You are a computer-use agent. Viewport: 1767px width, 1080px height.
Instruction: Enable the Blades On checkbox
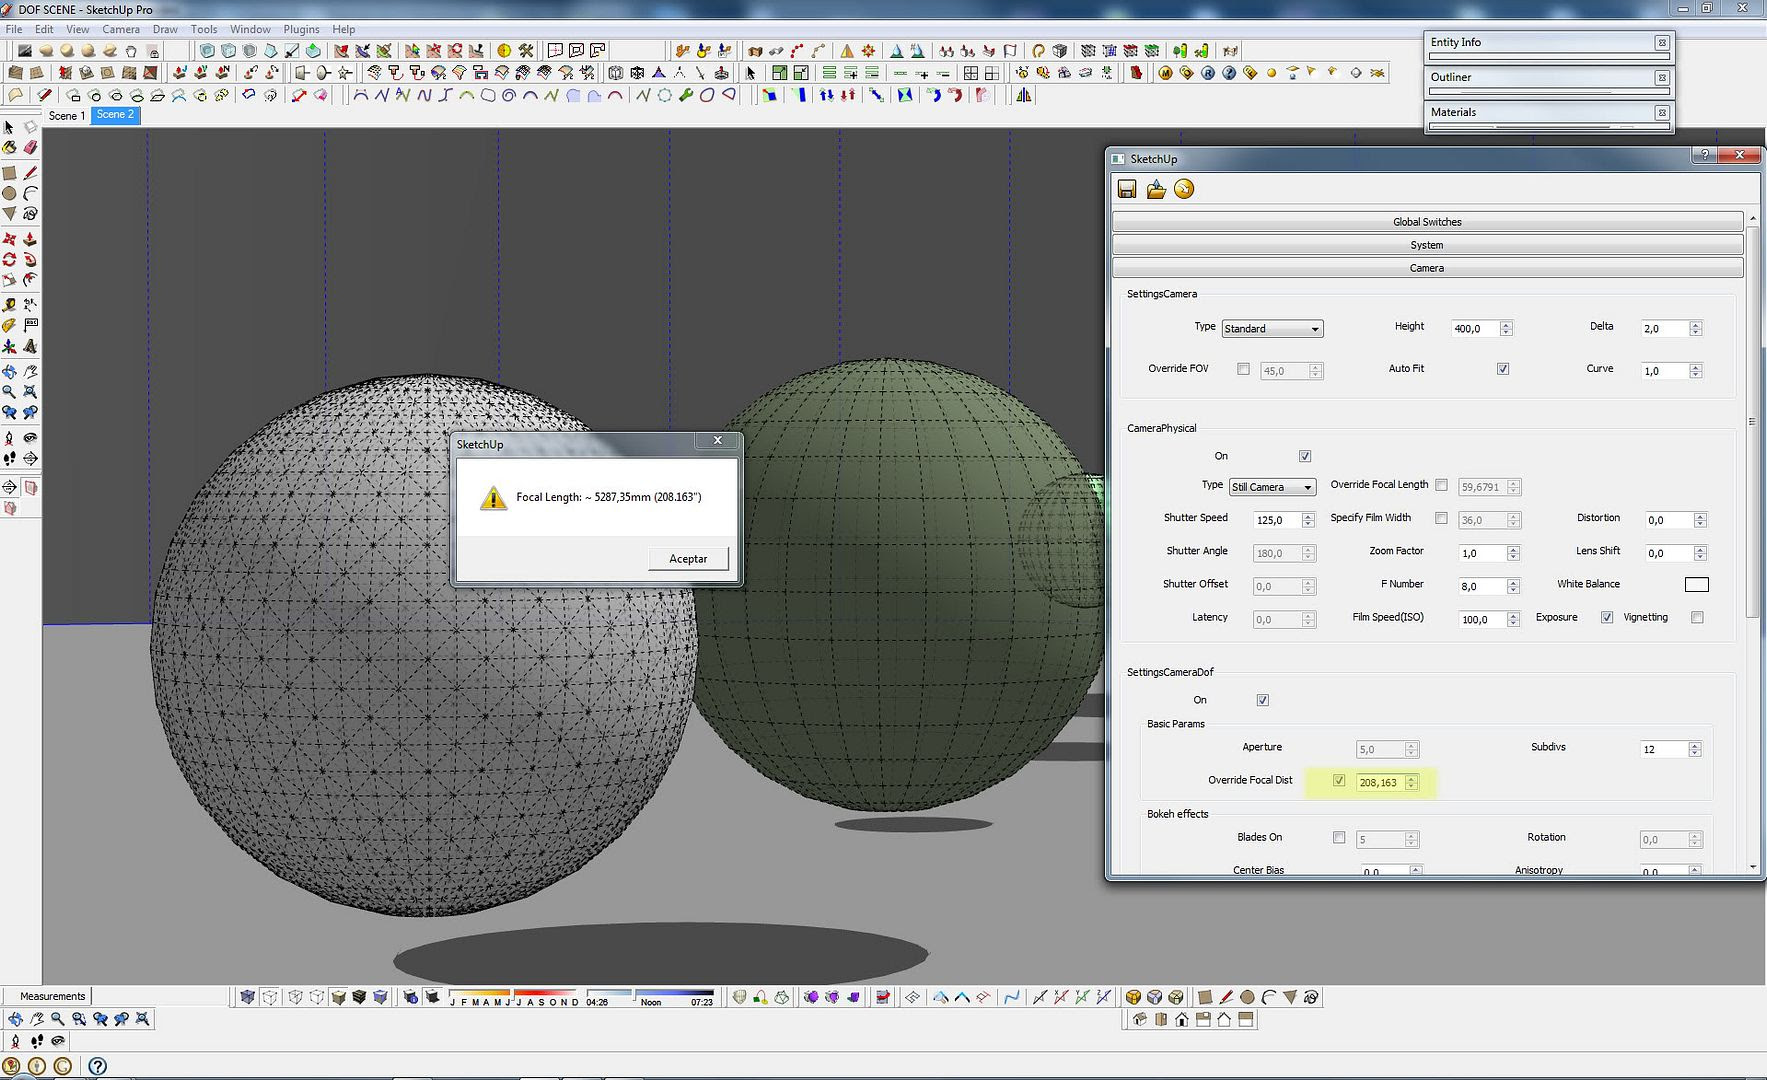(1339, 837)
